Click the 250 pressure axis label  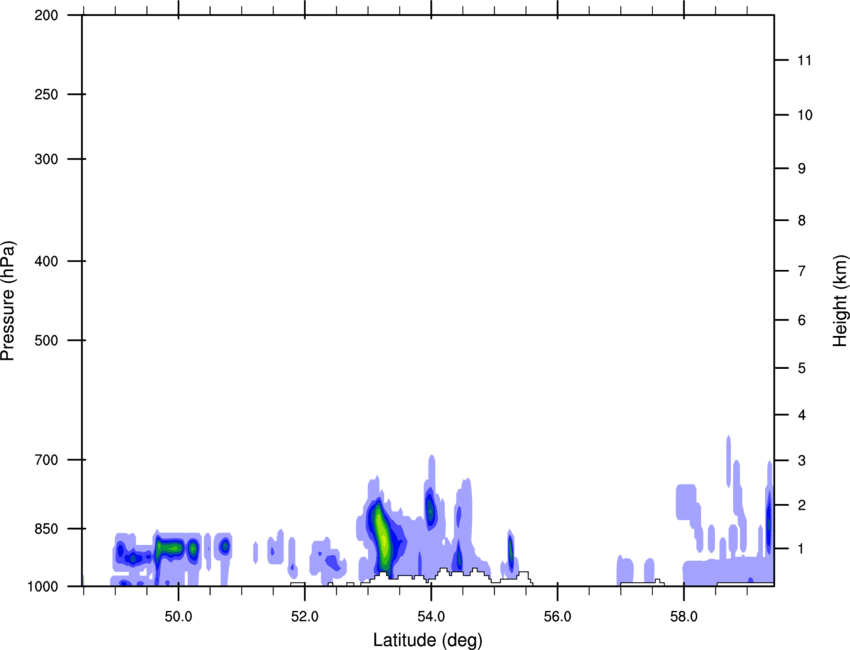(x=46, y=94)
